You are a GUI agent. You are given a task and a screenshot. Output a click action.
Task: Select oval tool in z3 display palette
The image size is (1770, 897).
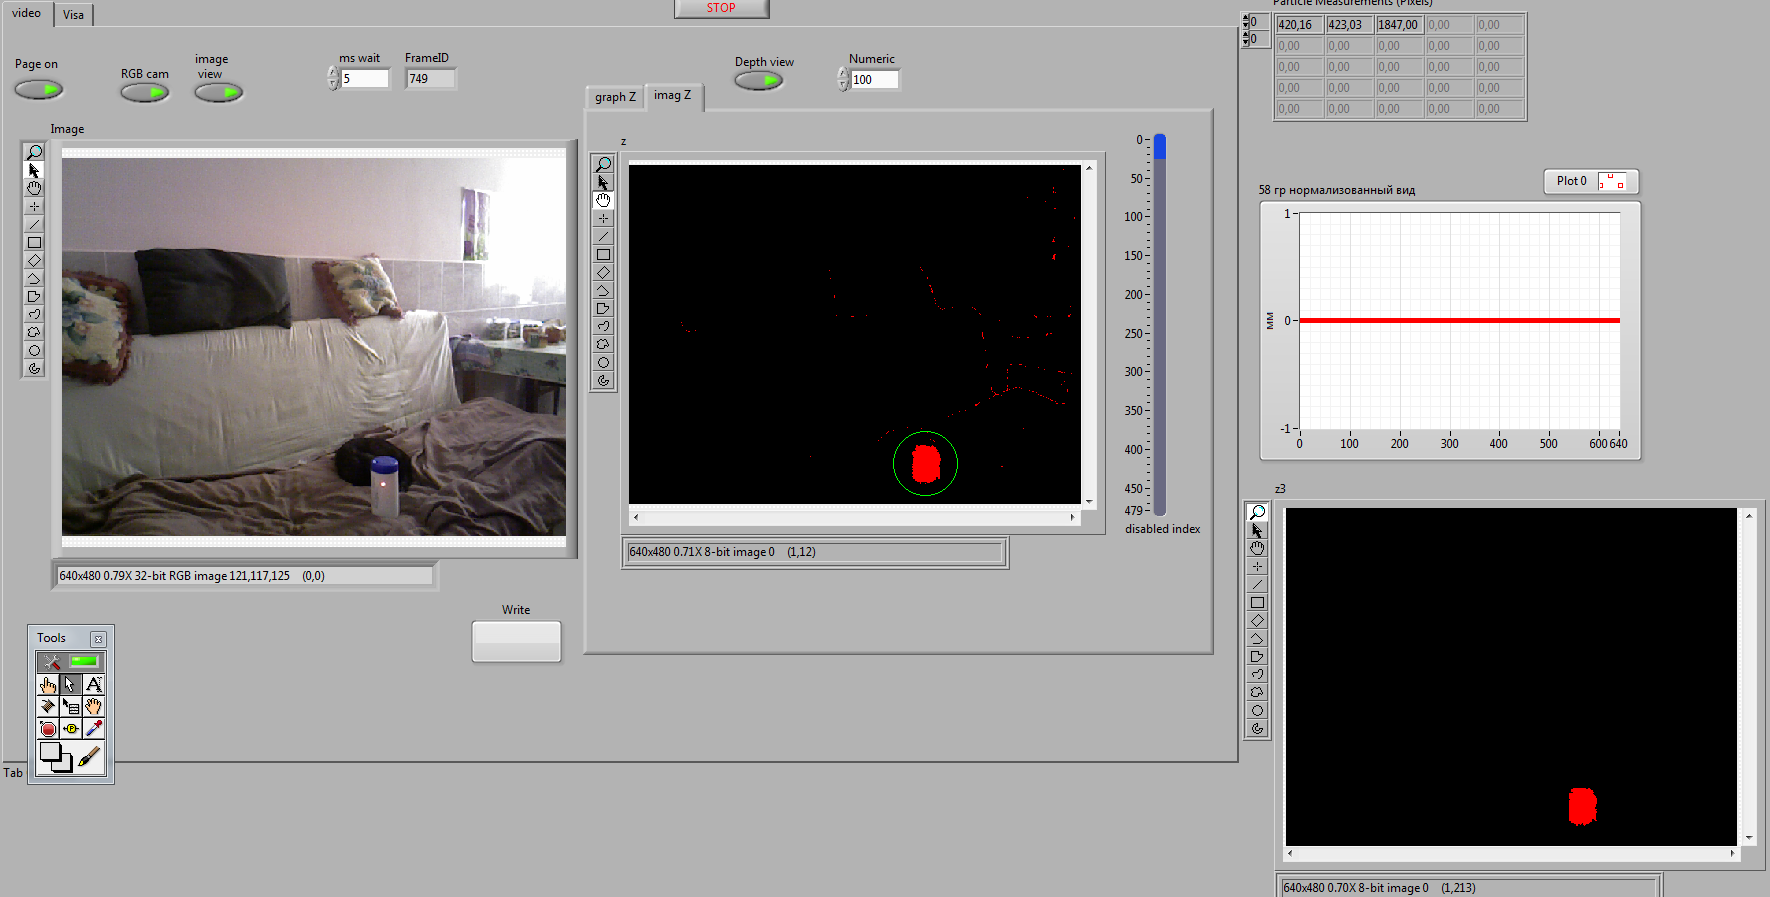point(1257,711)
